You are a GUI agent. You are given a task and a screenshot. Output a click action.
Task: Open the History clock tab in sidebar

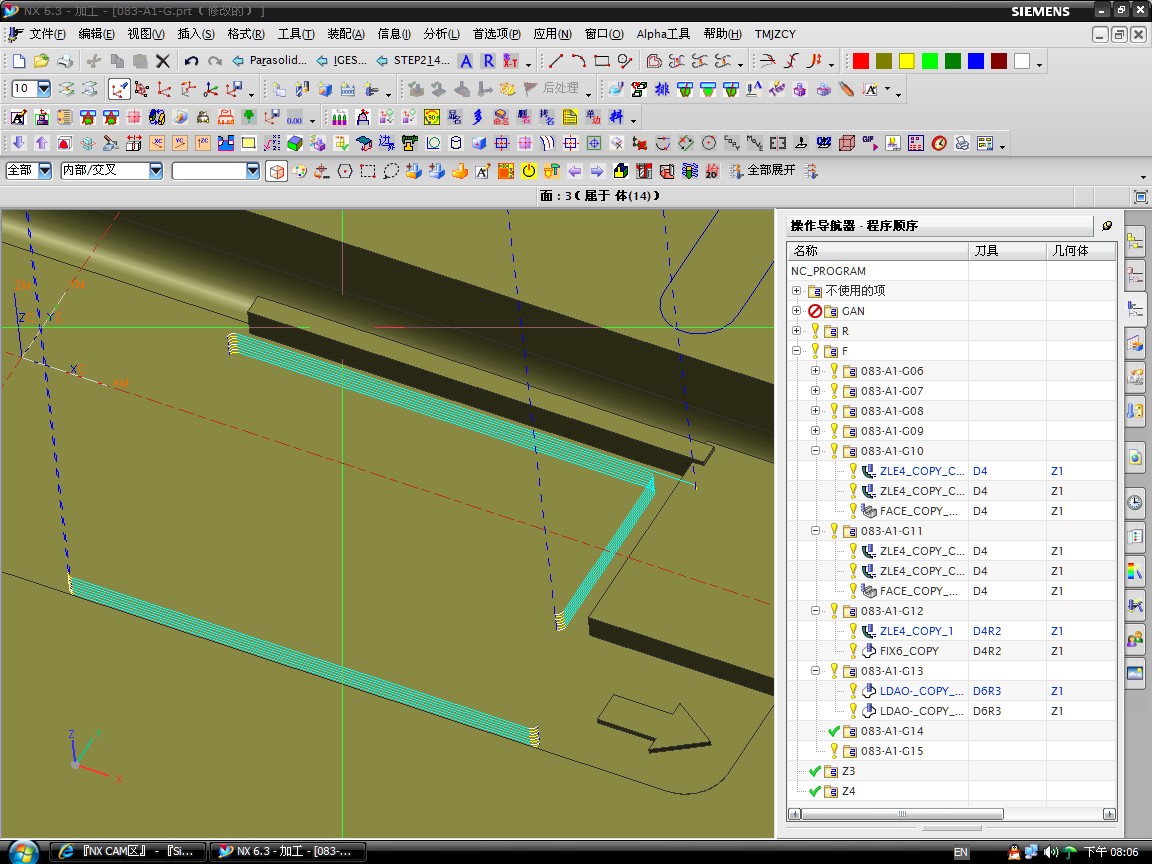[x=1135, y=502]
